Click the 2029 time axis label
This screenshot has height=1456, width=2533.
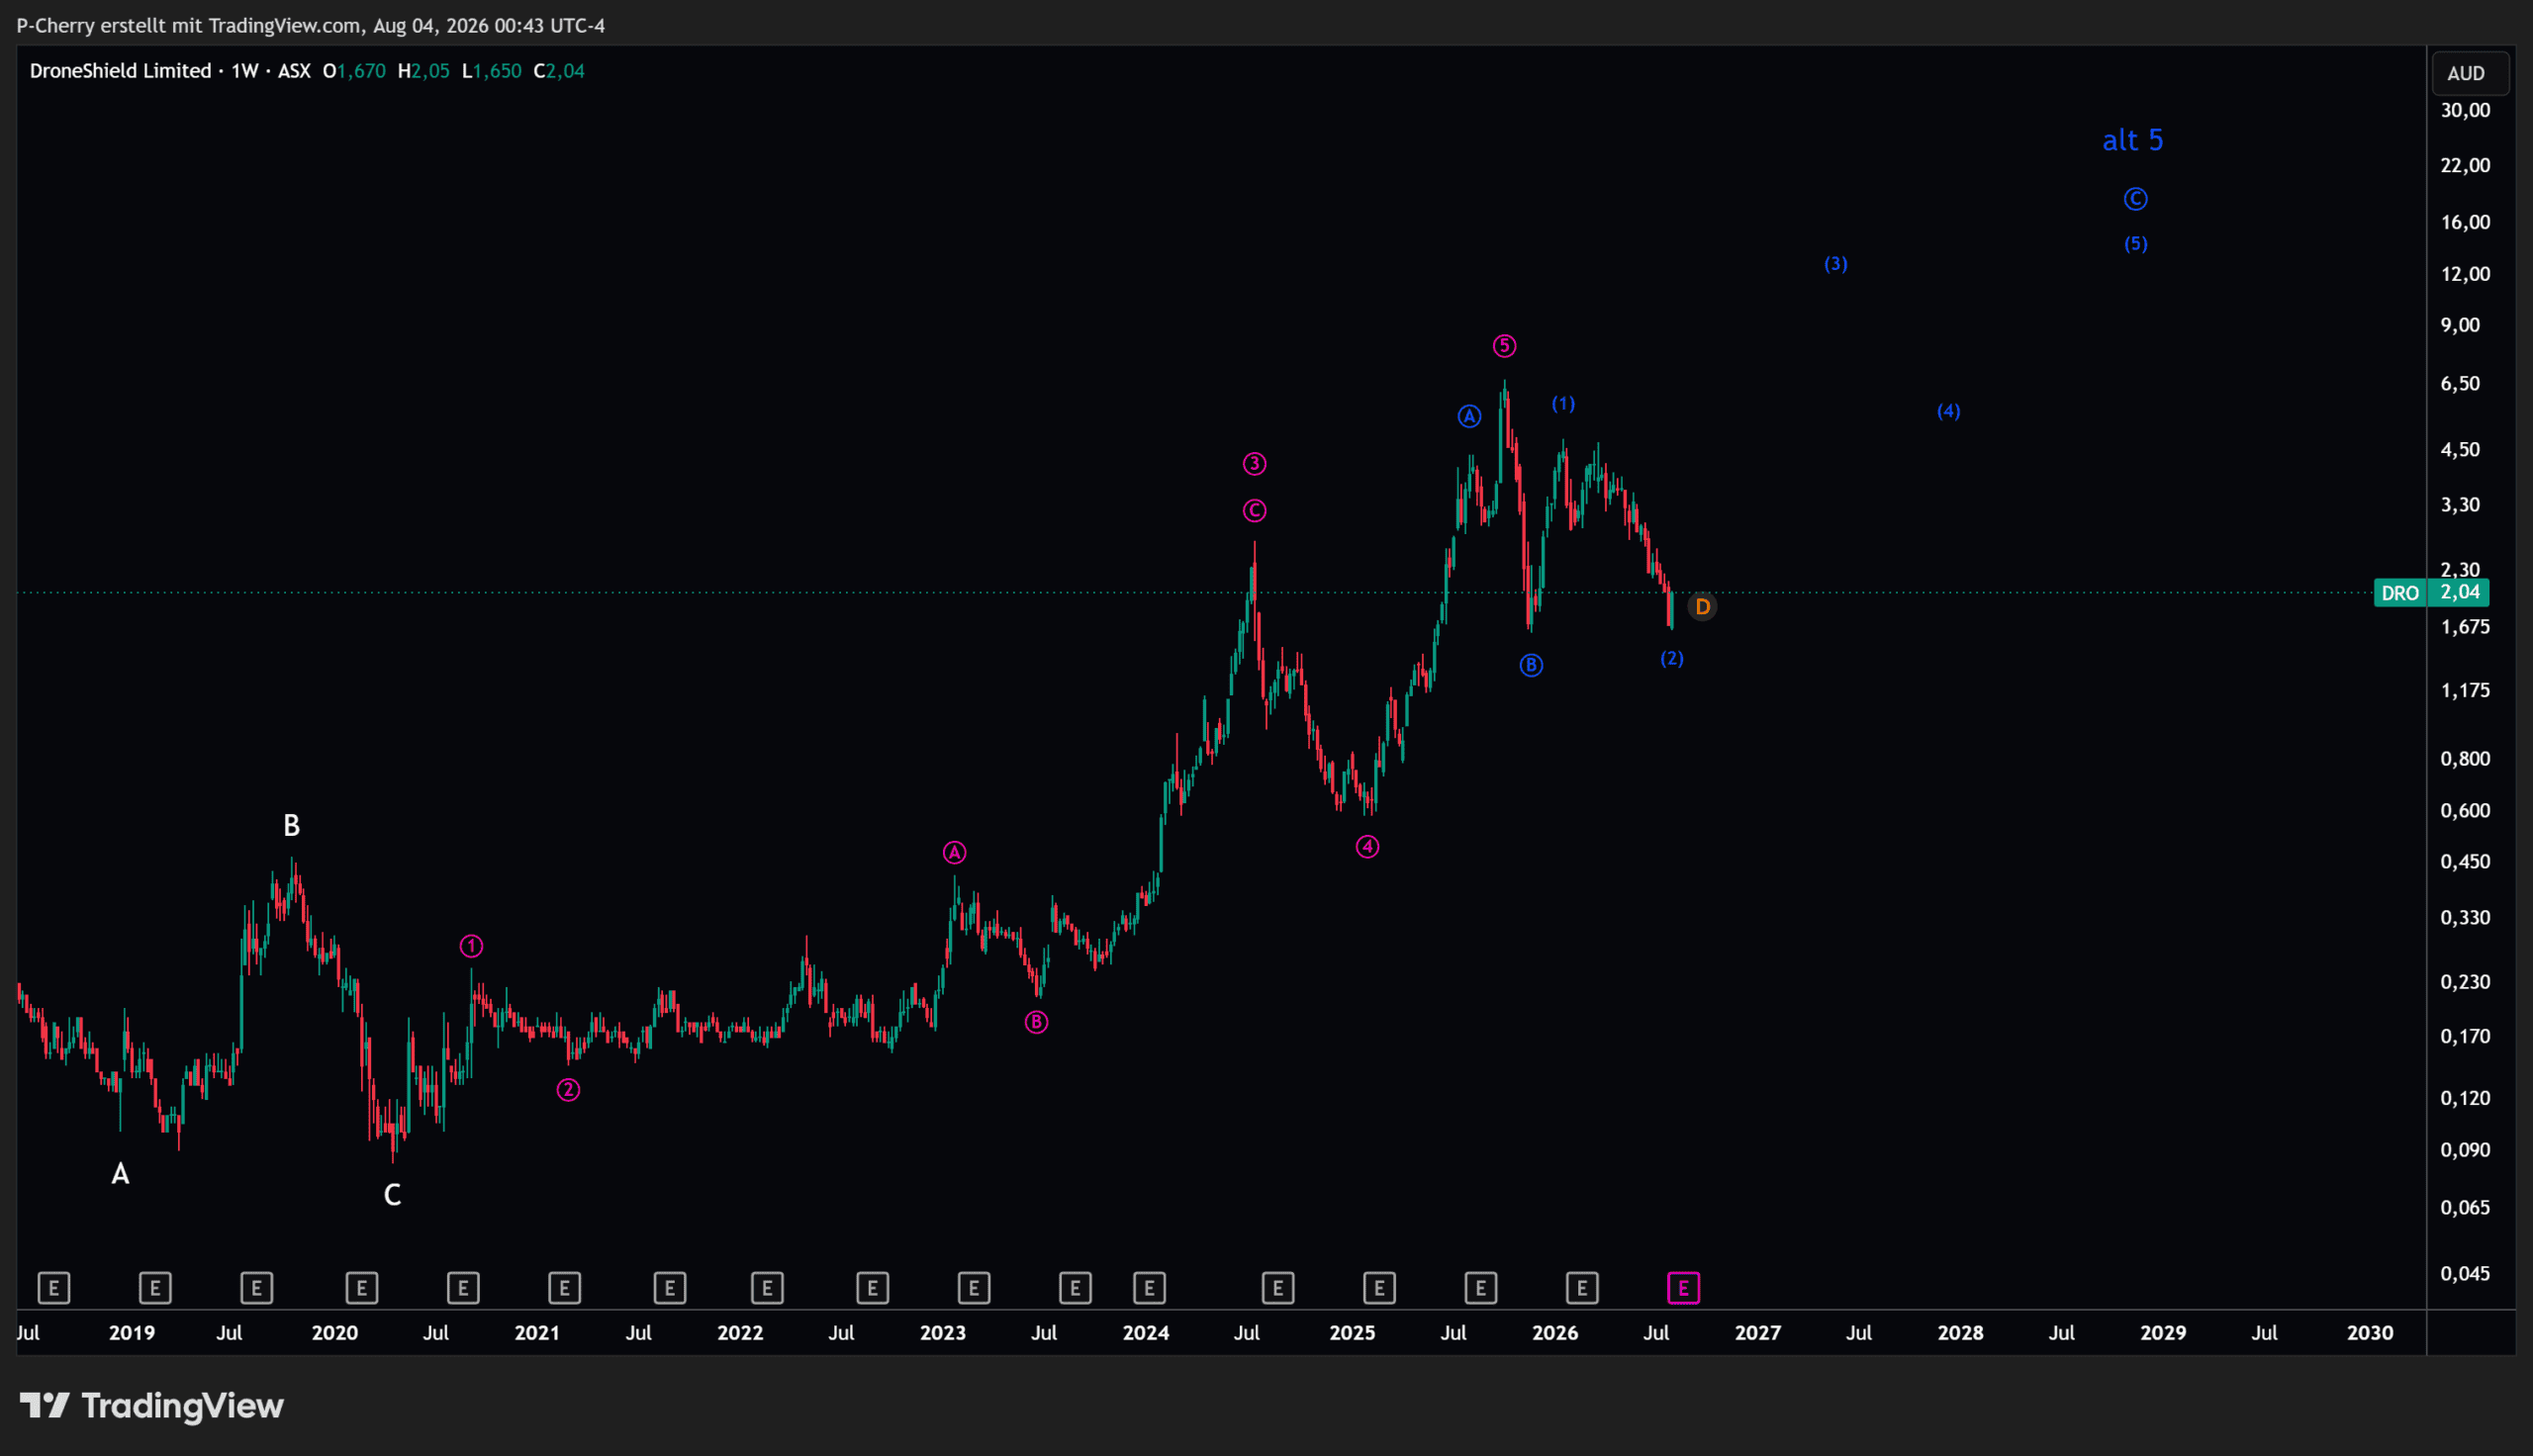tap(2163, 1333)
